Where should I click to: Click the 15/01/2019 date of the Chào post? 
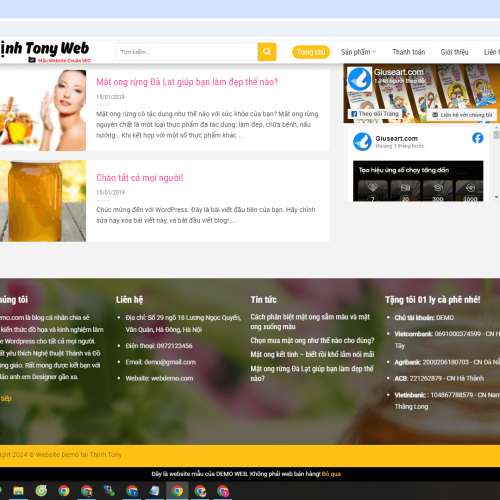(x=110, y=192)
